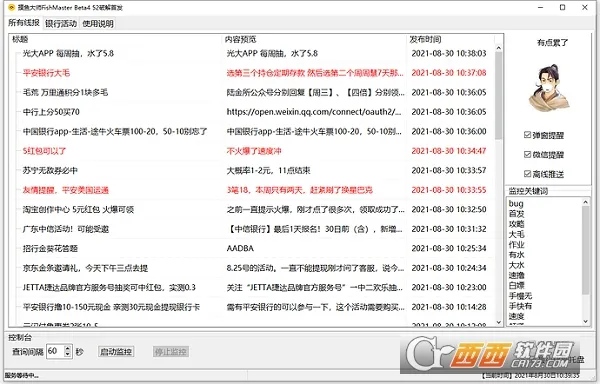Select the row 广东中信活动! 可能受邀
The height and width of the screenshot is (384, 600).
[254, 229]
